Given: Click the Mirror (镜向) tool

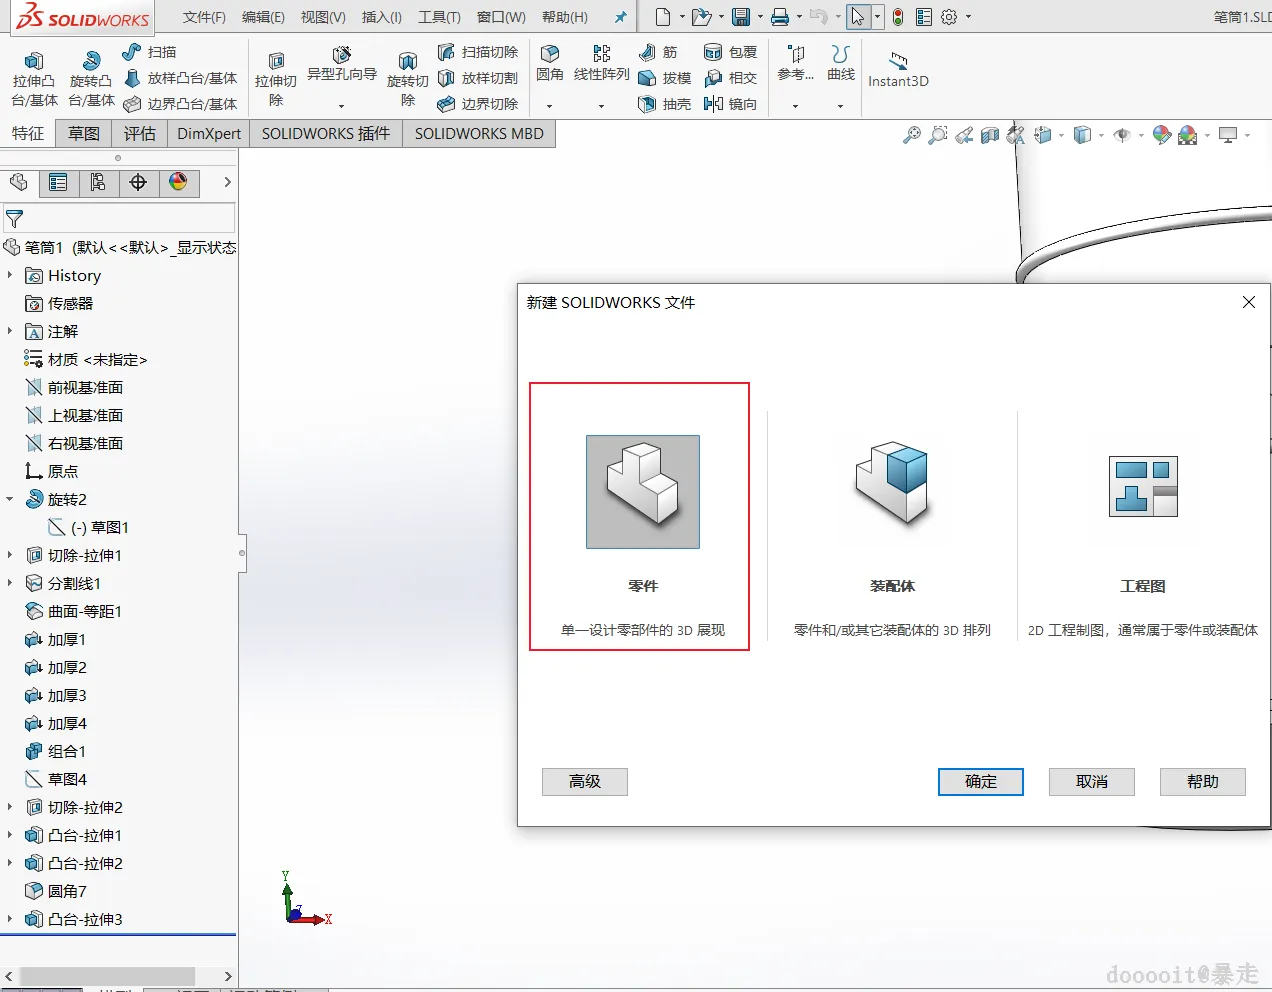Looking at the screenshot, I should (730, 104).
